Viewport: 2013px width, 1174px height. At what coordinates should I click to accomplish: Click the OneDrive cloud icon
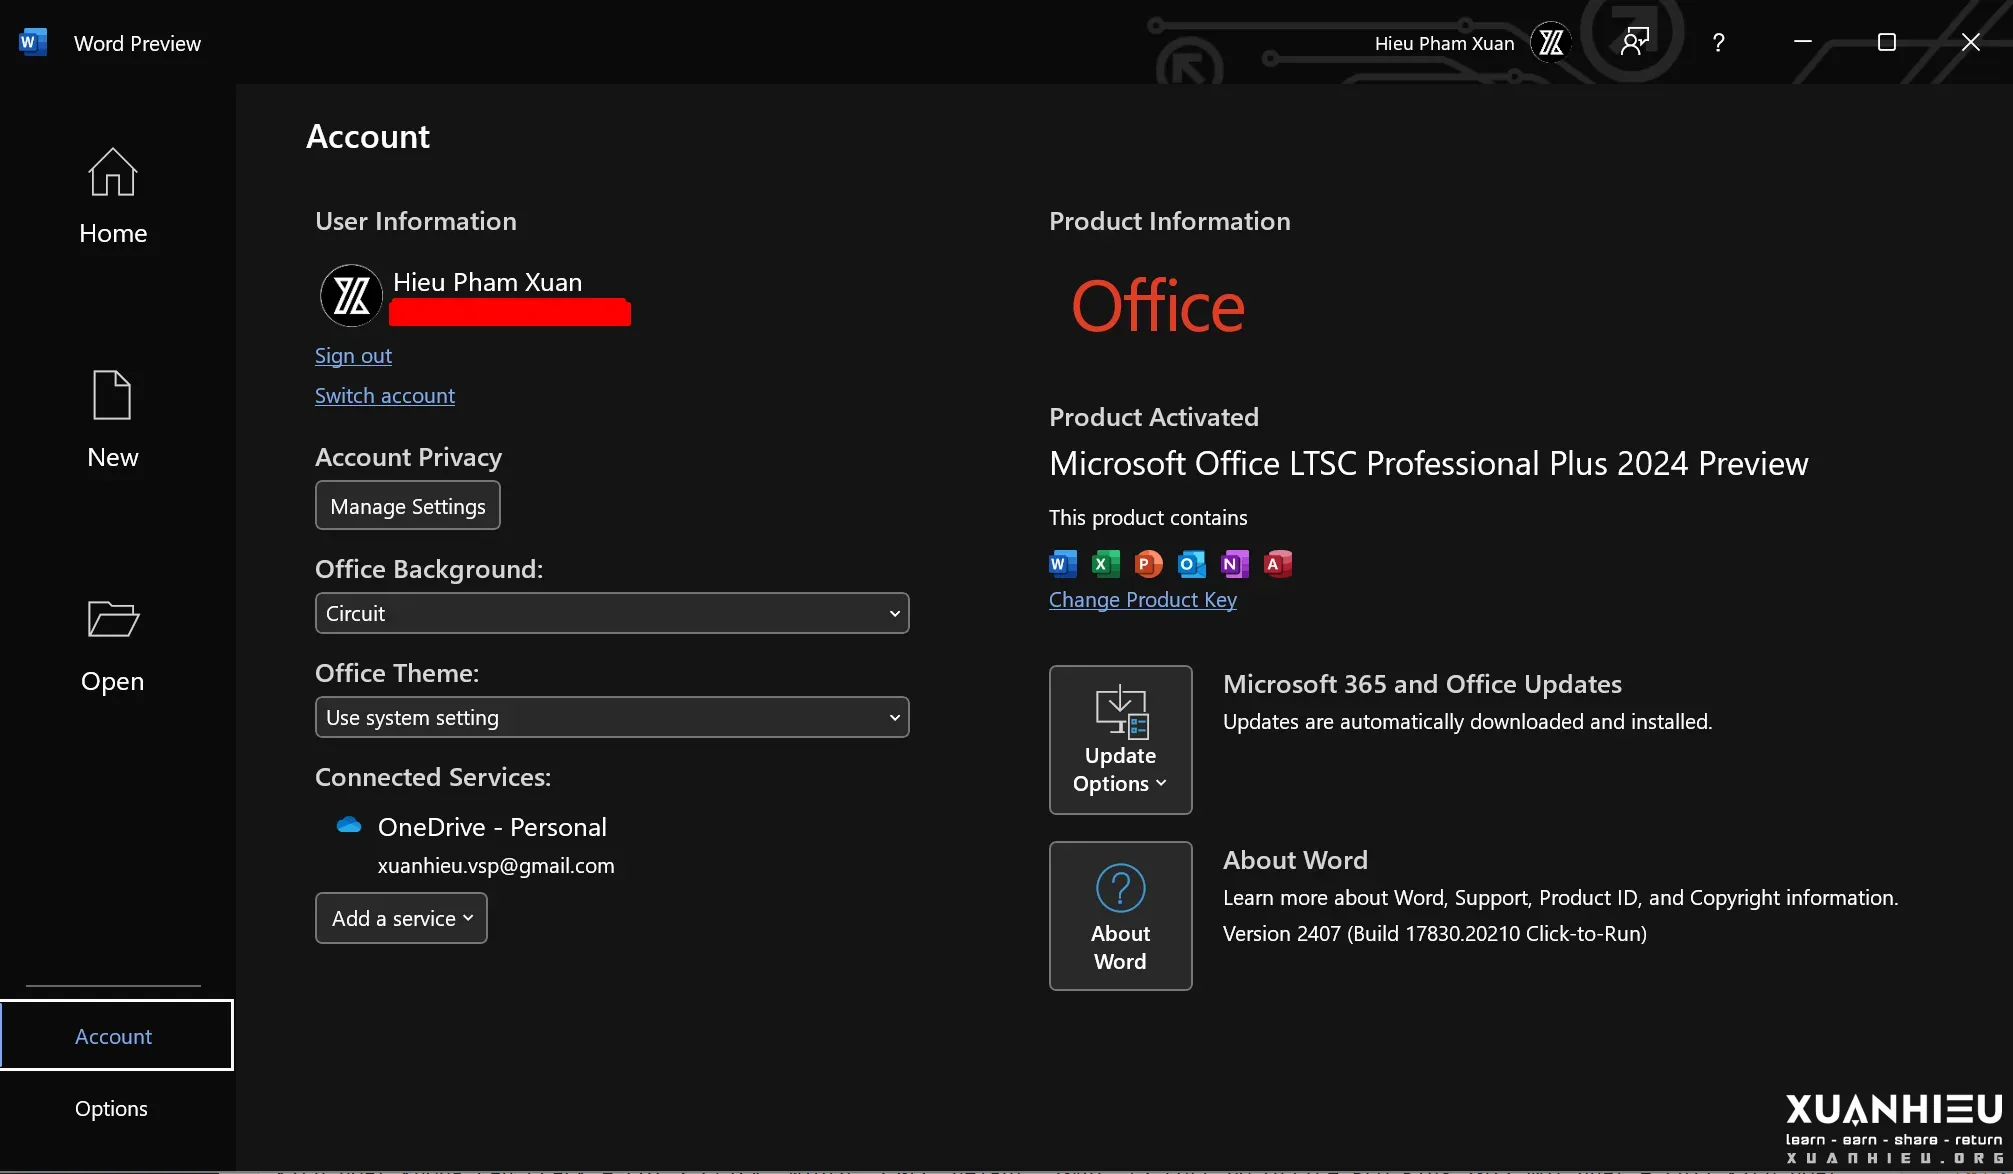point(349,825)
